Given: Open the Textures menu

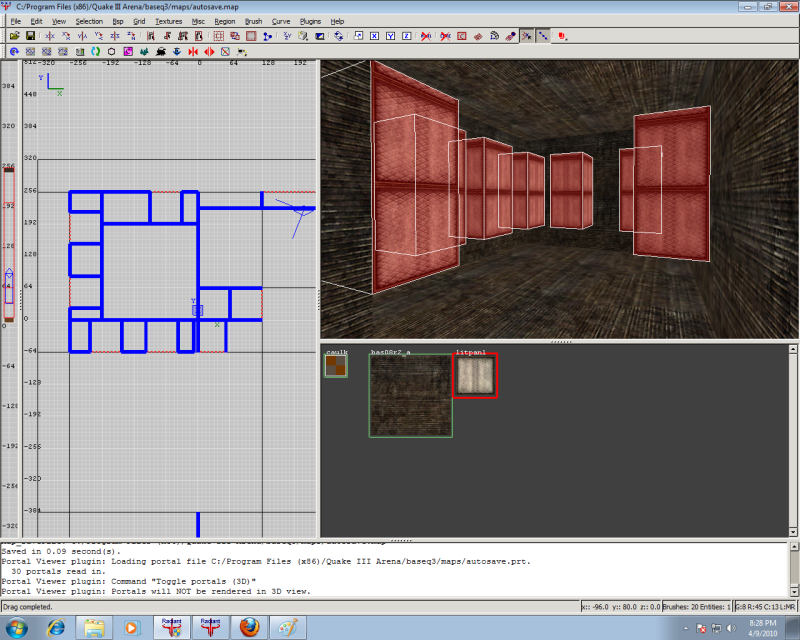Looking at the screenshot, I should (168, 21).
